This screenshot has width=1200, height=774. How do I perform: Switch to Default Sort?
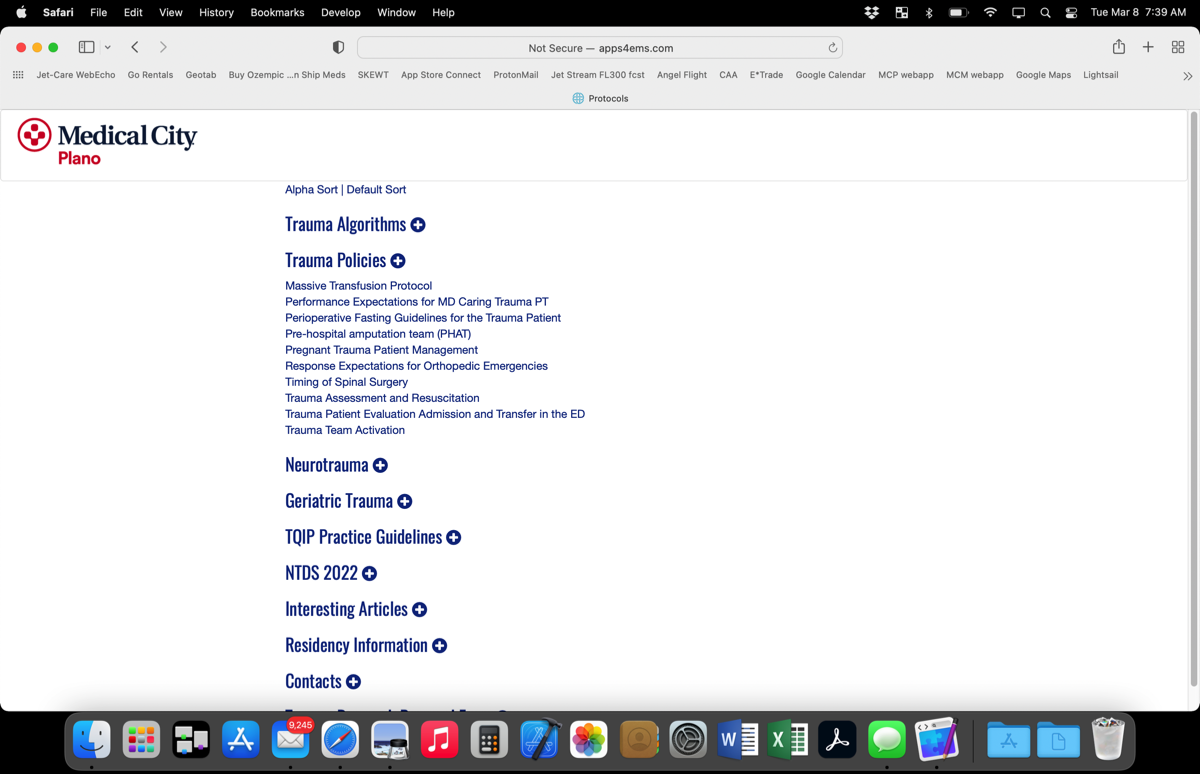(376, 190)
